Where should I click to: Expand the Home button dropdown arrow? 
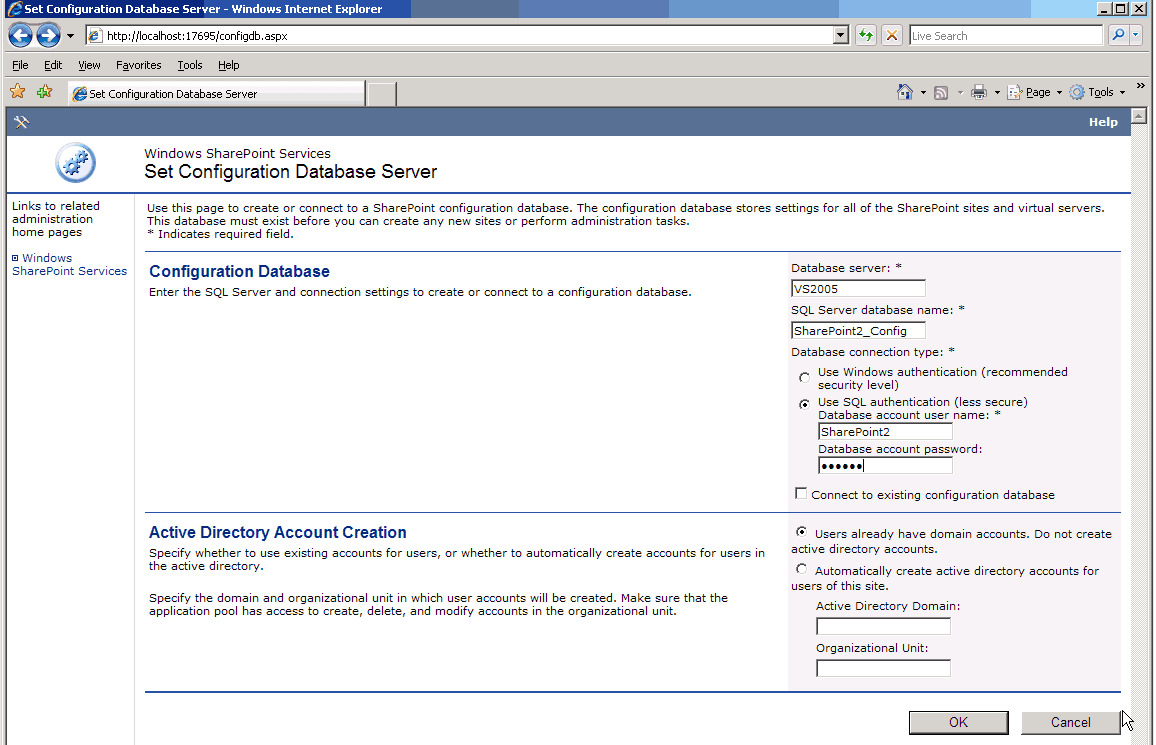coord(923,92)
